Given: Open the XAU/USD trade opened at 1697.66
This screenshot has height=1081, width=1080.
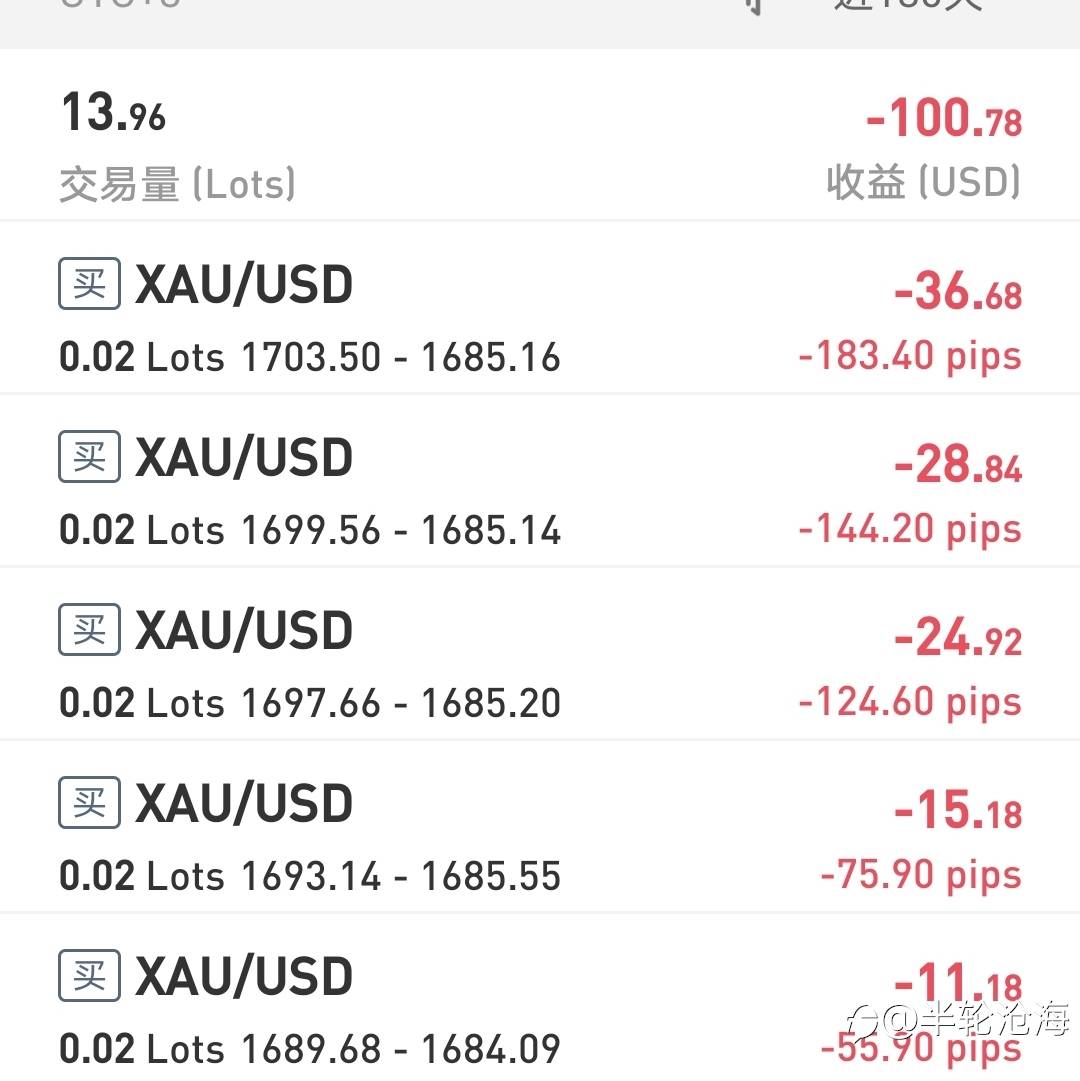Looking at the screenshot, I should click(244, 632).
